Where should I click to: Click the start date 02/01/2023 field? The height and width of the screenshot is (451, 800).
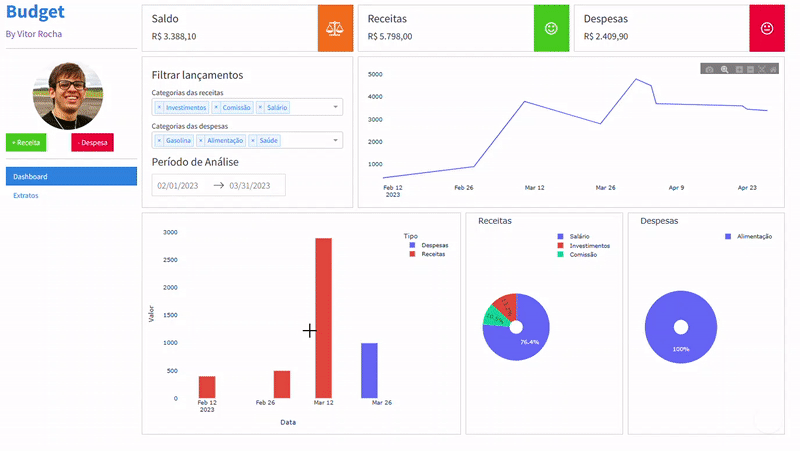[x=178, y=186]
